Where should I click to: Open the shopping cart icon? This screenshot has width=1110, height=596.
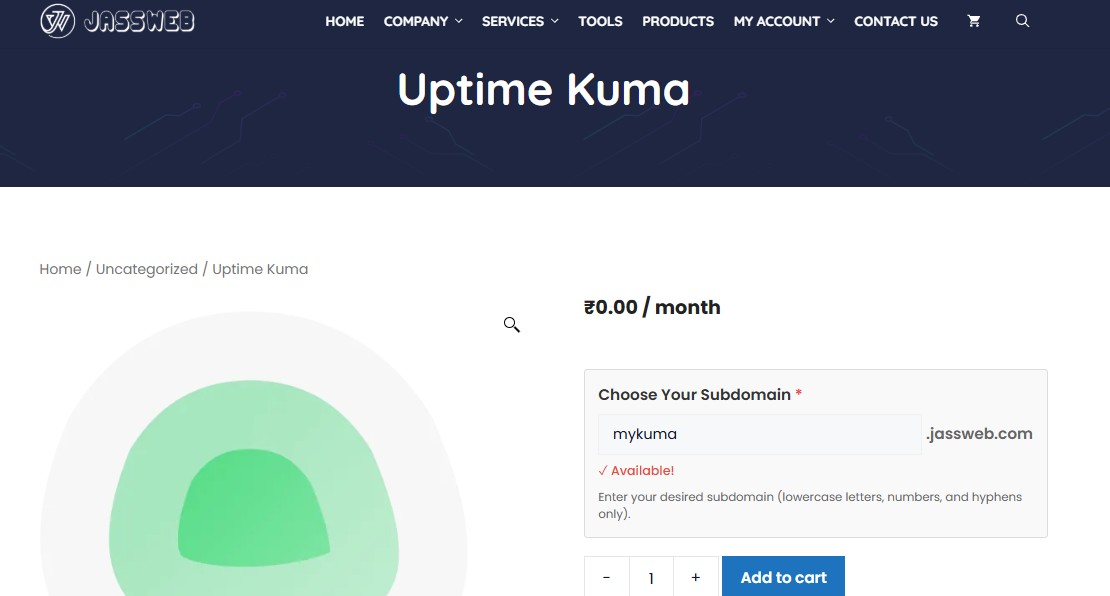[974, 21]
